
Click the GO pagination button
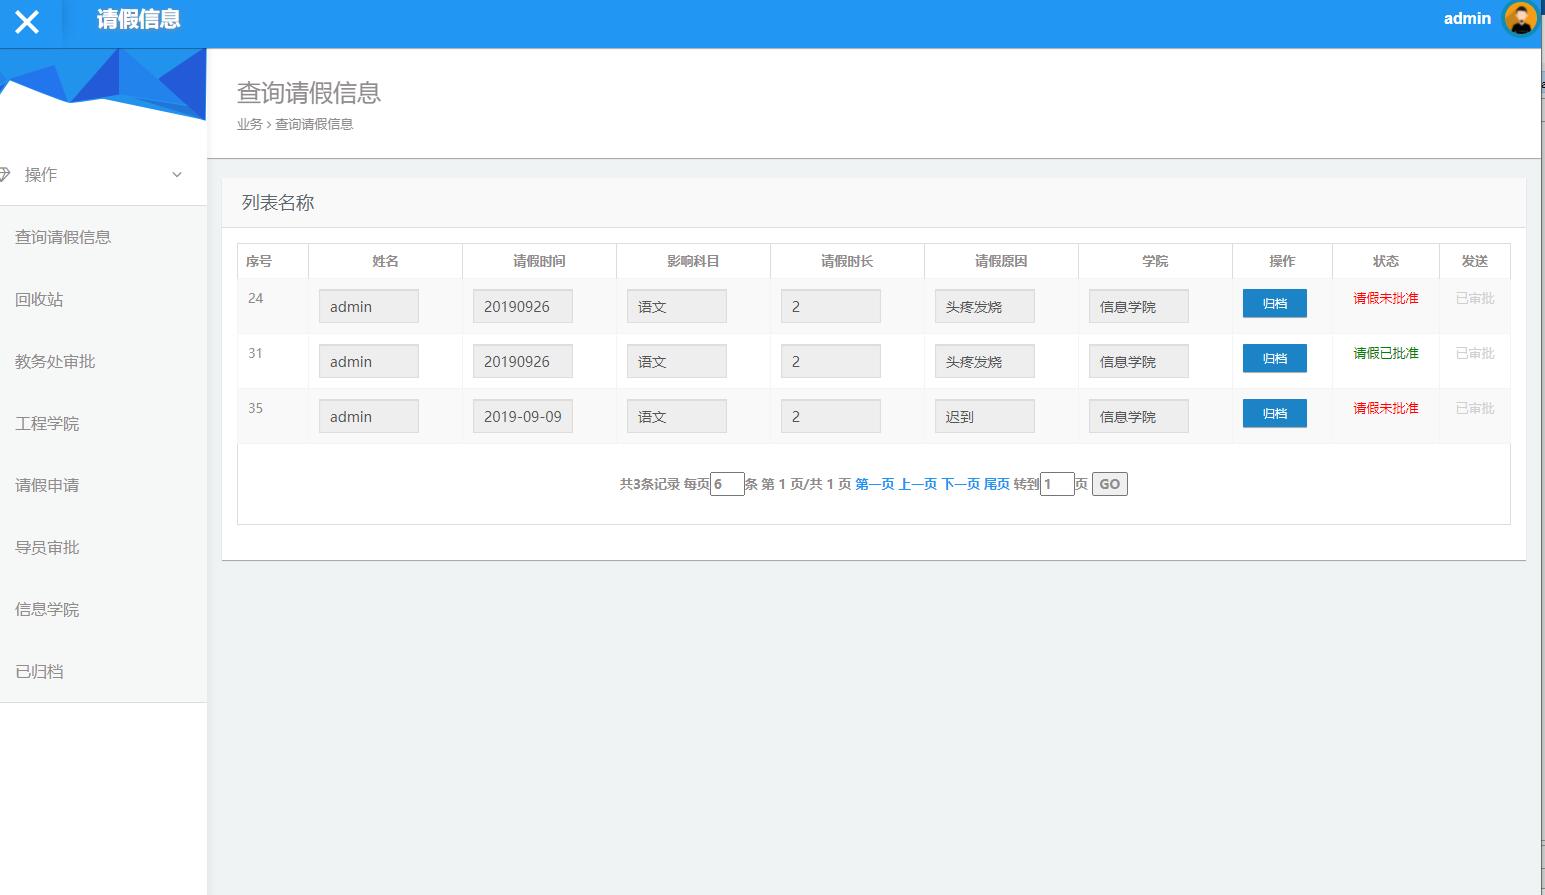[x=1109, y=484]
